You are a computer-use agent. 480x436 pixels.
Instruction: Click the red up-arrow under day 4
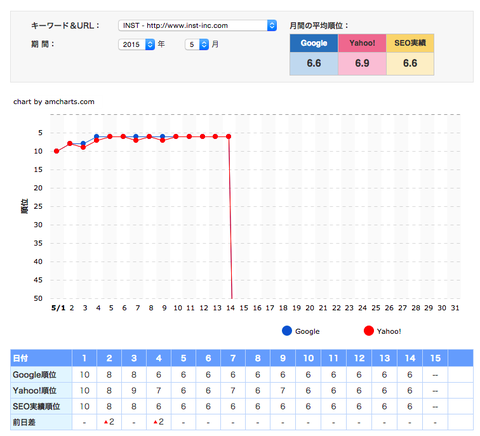pos(155,422)
